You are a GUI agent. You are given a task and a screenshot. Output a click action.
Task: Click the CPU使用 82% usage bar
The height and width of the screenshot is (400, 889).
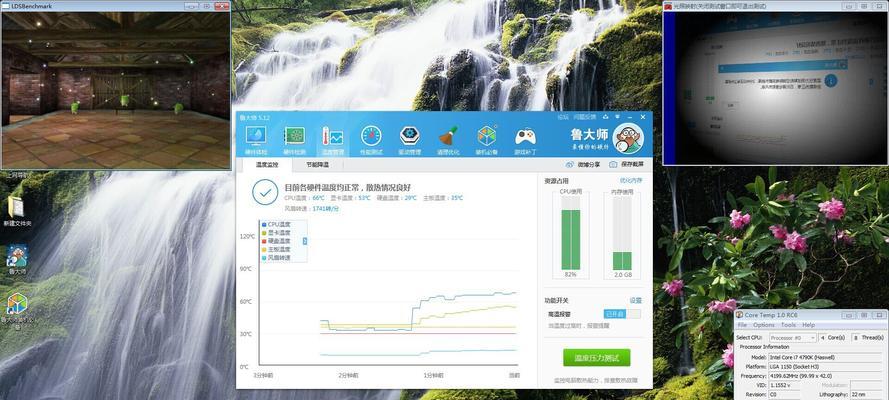pos(571,233)
